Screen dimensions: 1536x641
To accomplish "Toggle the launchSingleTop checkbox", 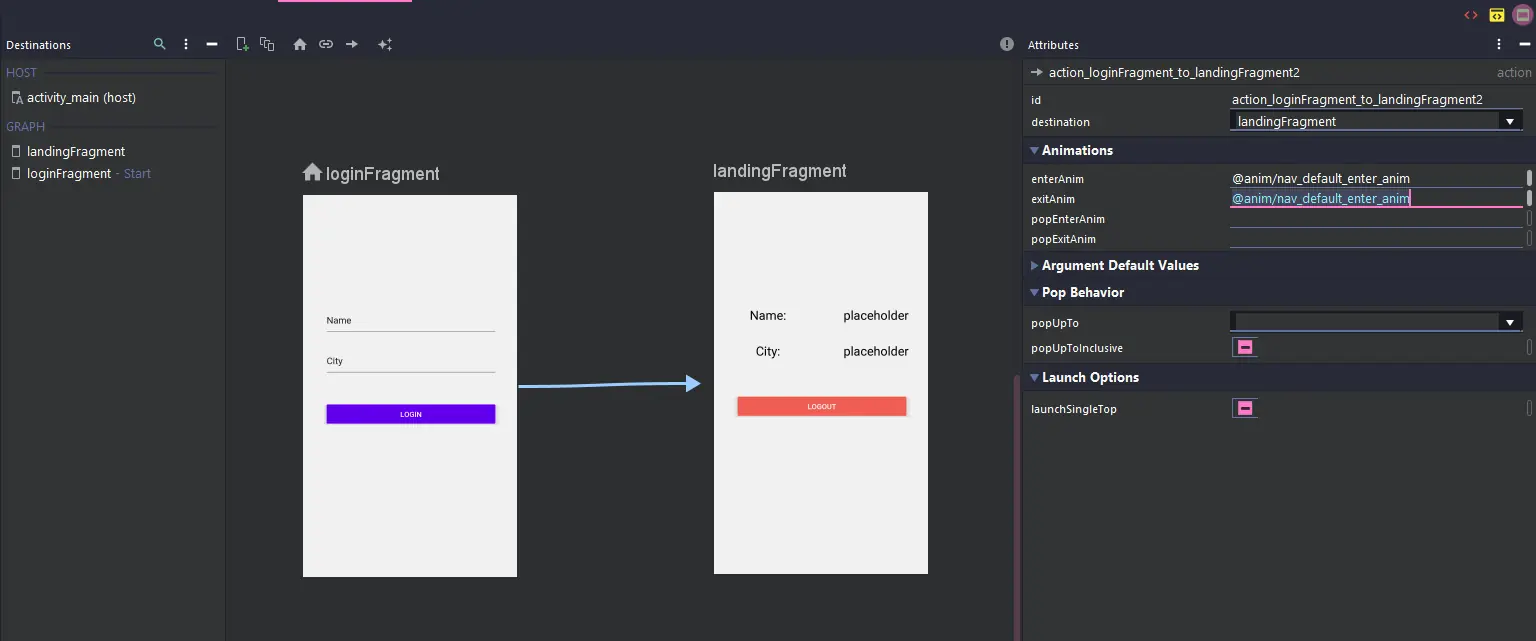I will pyautogui.click(x=1245, y=409).
